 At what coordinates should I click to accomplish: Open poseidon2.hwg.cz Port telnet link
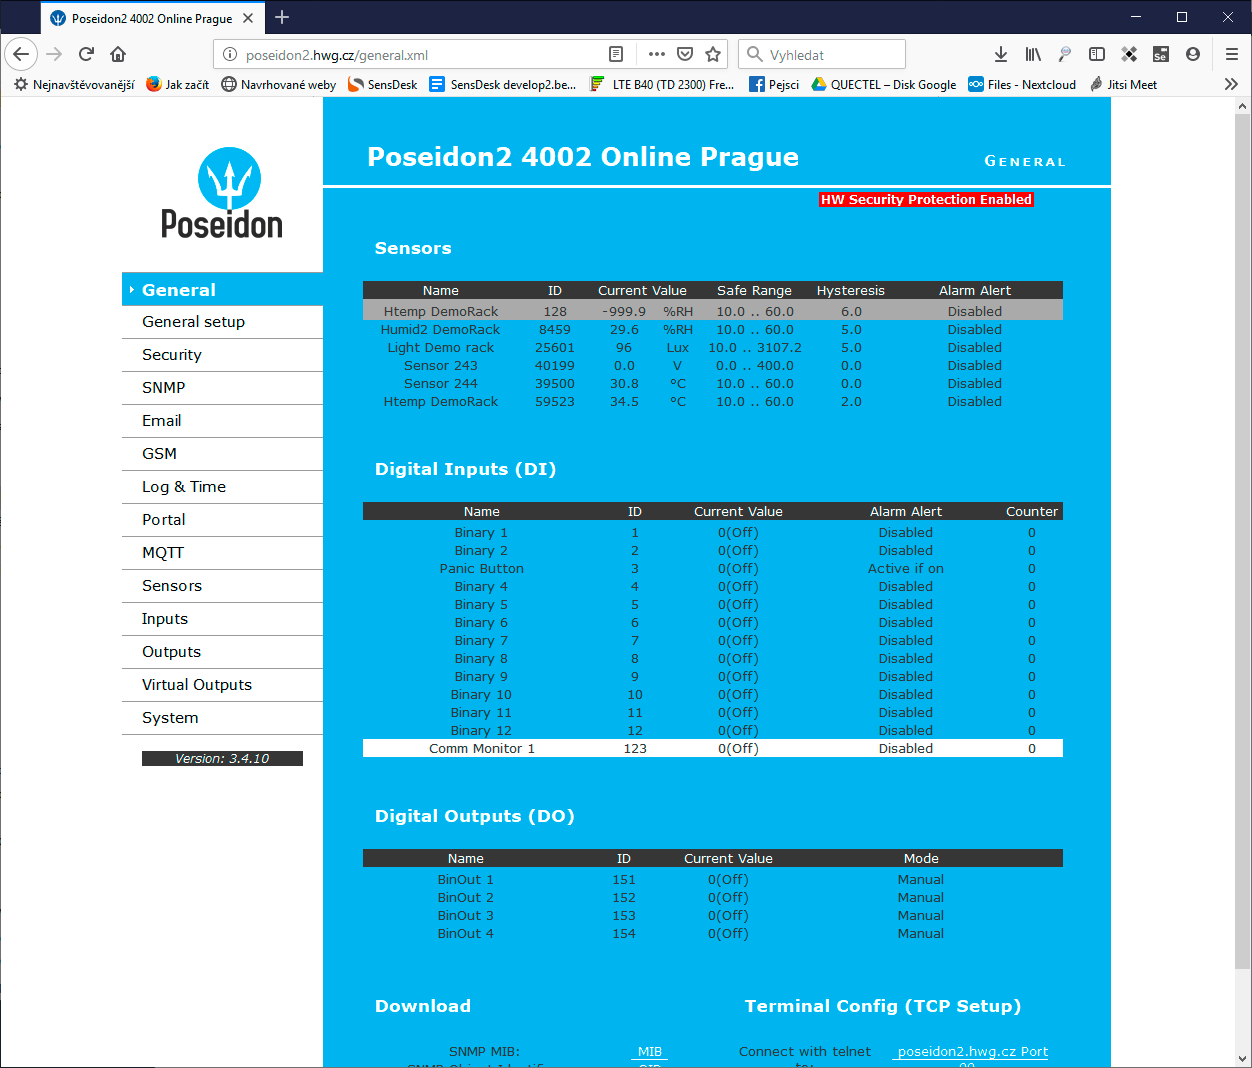972,1052
